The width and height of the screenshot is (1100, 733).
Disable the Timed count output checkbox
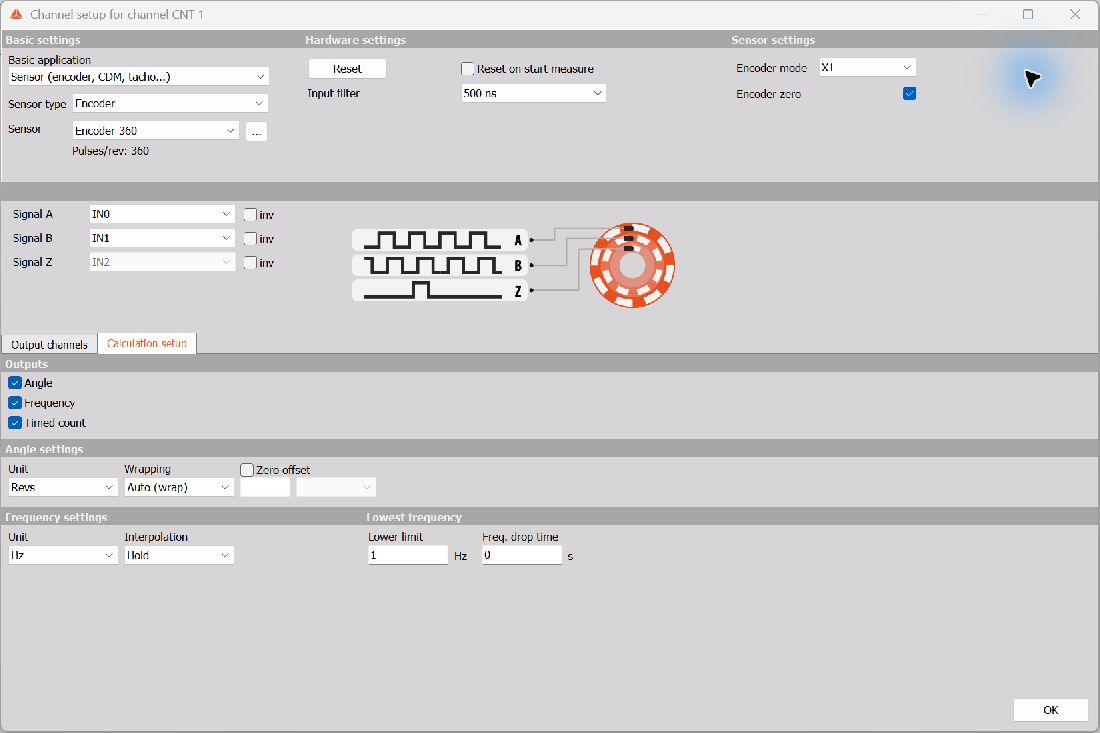(x=15, y=422)
